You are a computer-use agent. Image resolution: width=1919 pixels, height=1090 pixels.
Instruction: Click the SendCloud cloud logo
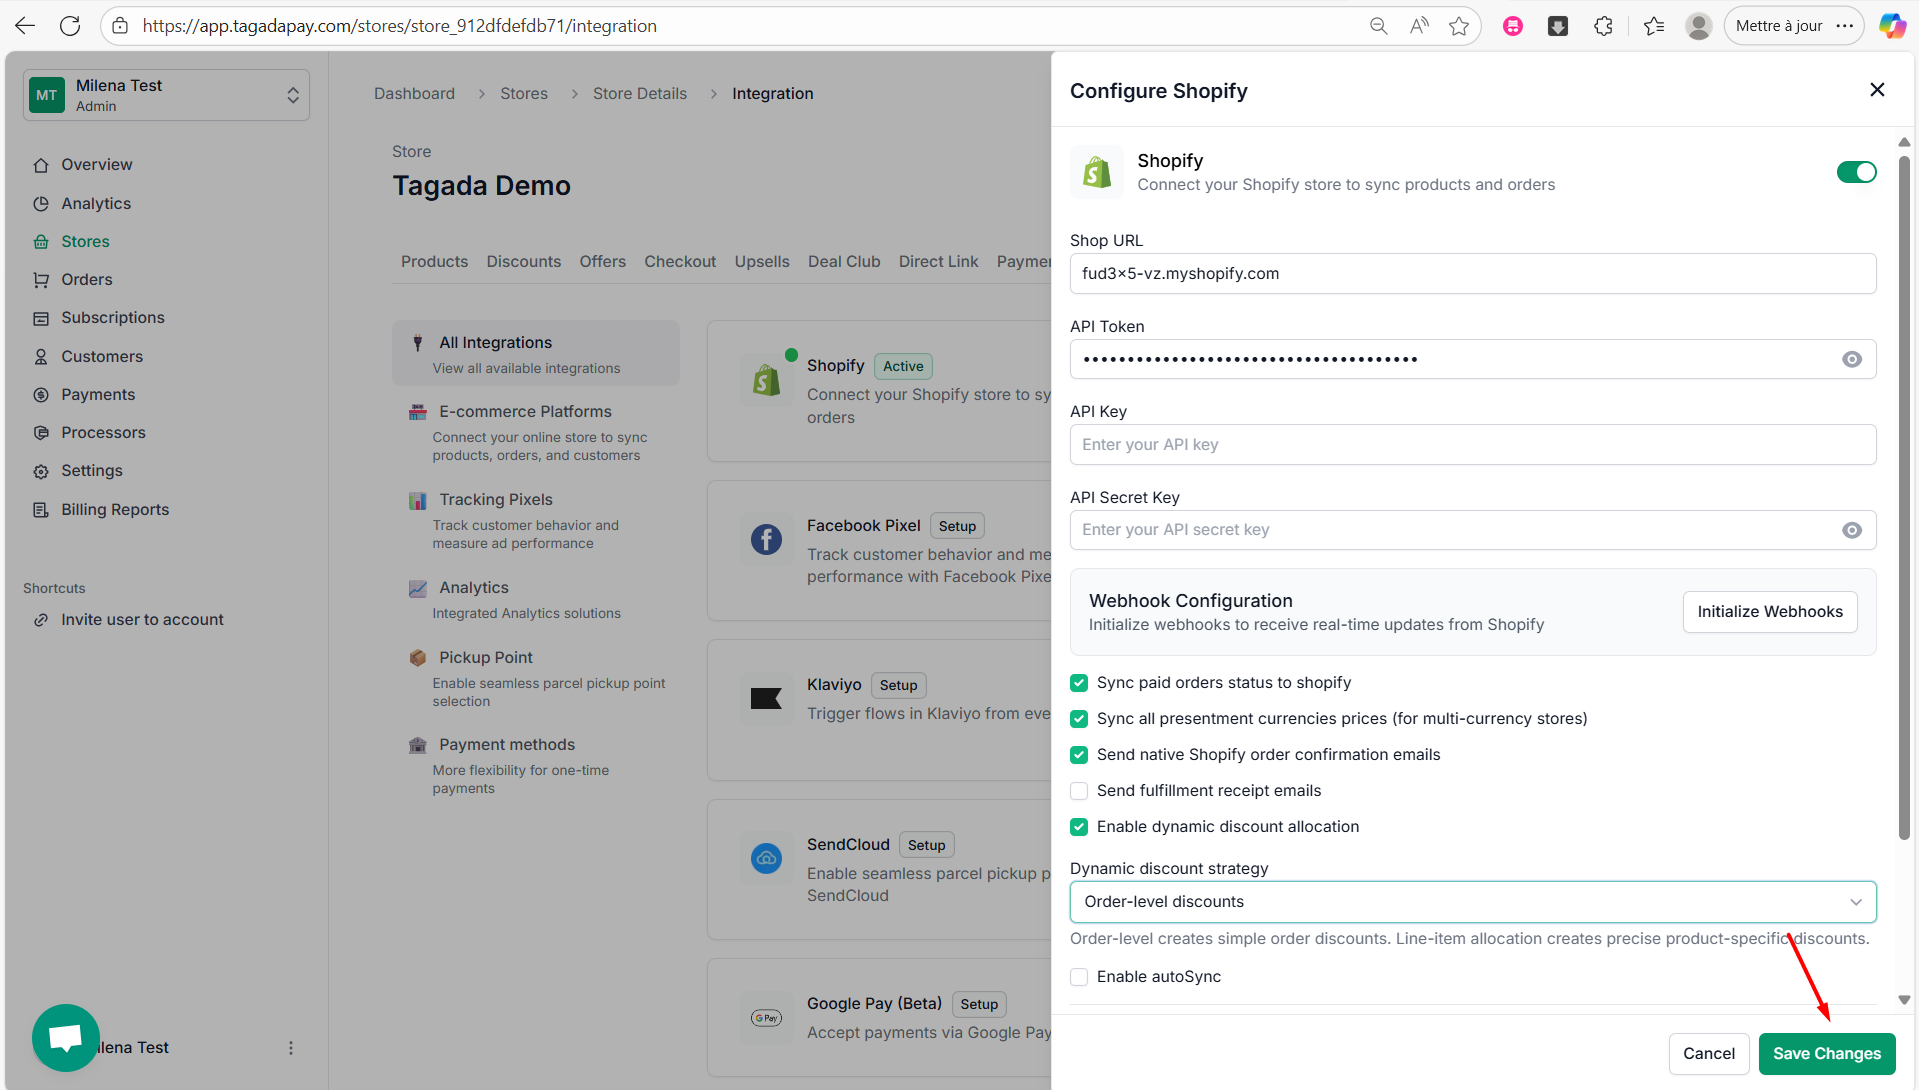(x=767, y=858)
